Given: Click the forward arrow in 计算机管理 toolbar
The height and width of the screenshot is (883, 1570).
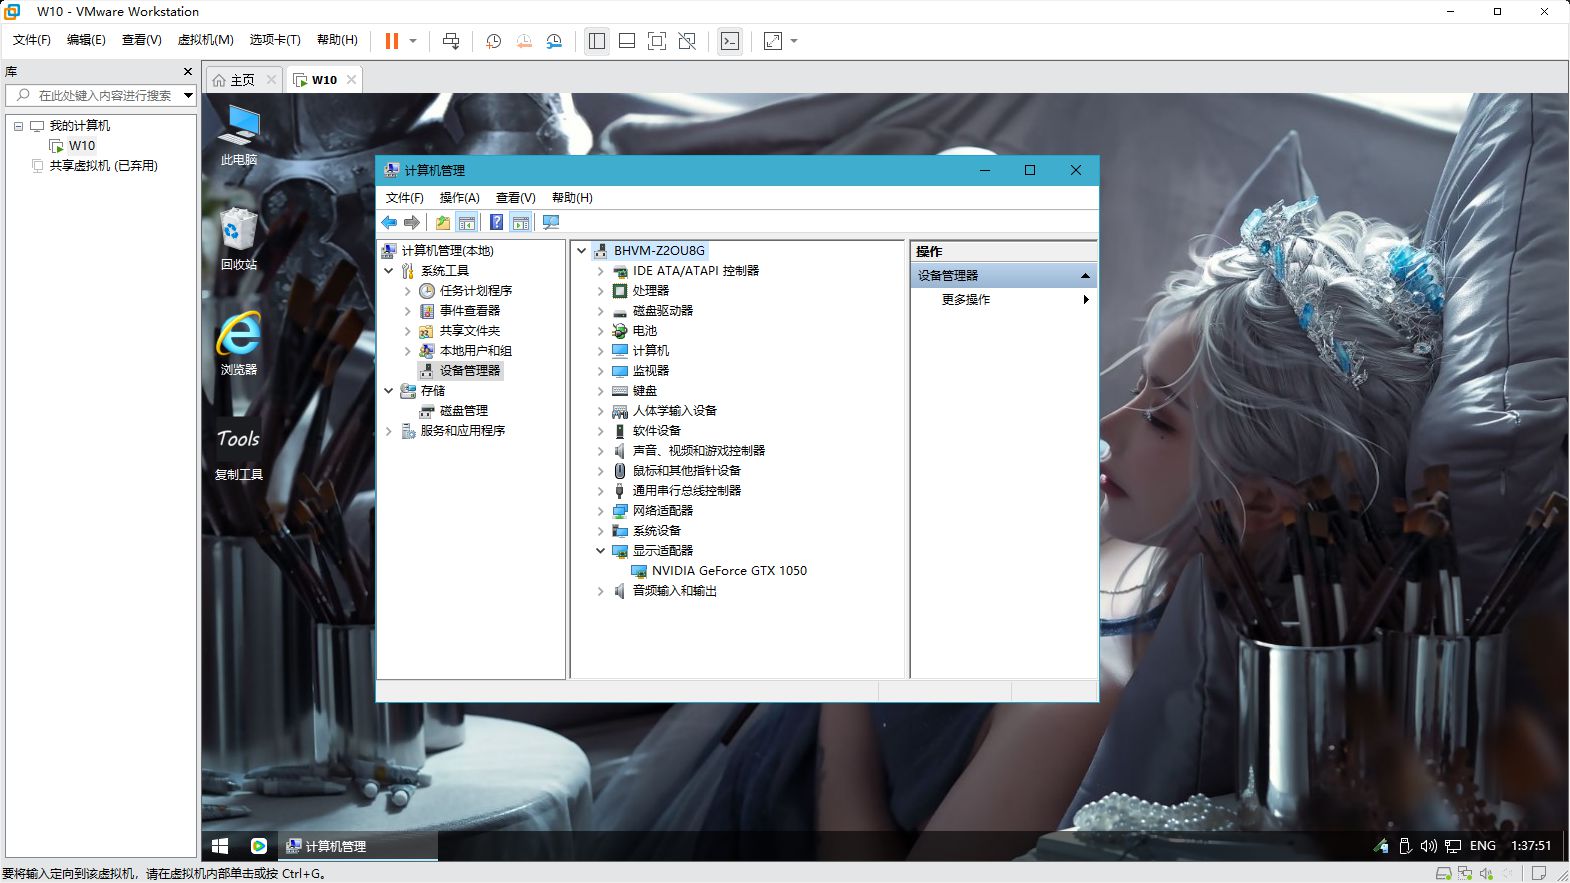Looking at the screenshot, I should coord(411,222).
